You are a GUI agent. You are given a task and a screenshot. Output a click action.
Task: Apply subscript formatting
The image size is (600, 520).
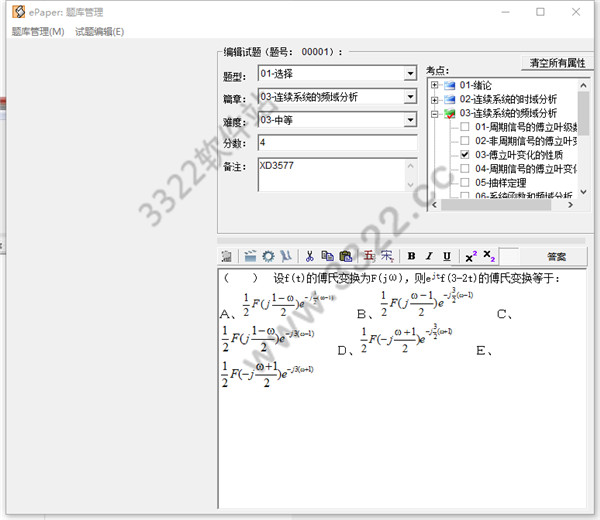(489, 256)
